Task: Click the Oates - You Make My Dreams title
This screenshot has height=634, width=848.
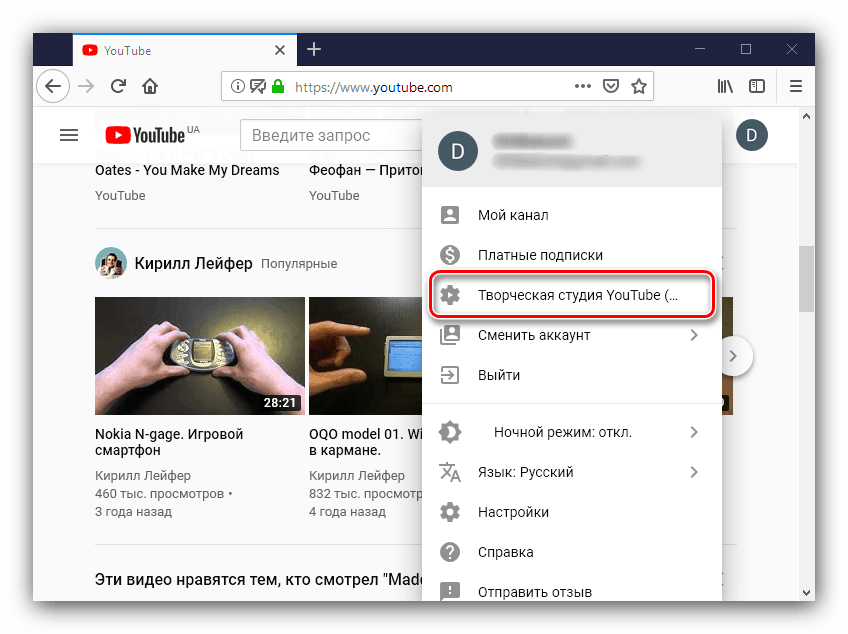Action: [x=187, y=170]
